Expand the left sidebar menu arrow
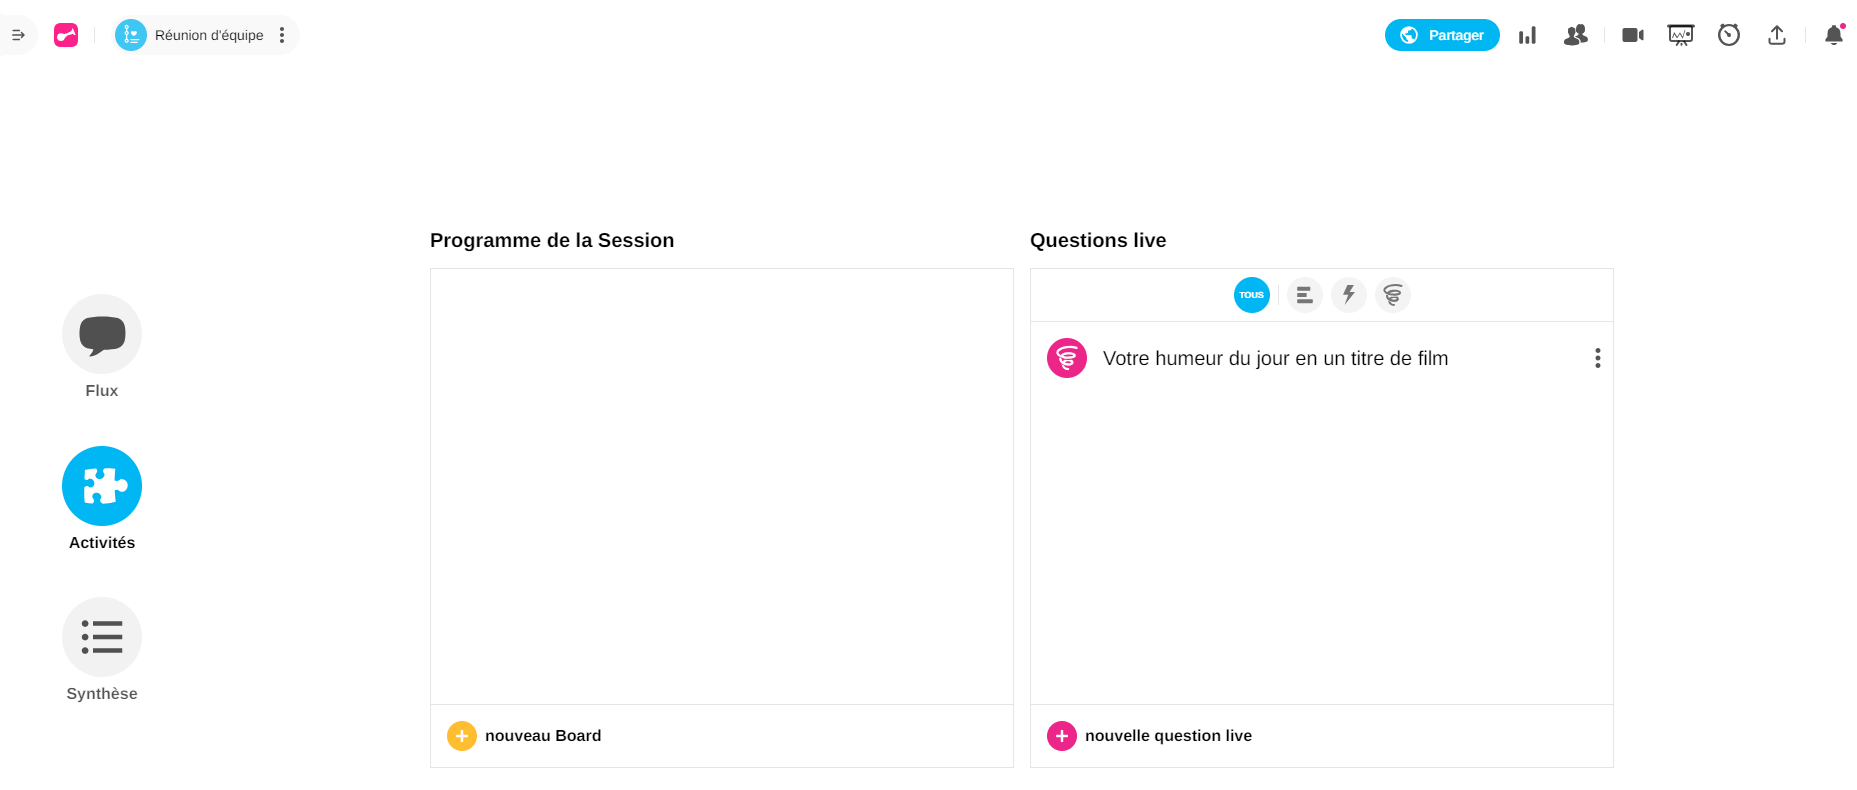Image resolution: width=1857 pixels, height=790 pixels. click(x=18, y=35)
